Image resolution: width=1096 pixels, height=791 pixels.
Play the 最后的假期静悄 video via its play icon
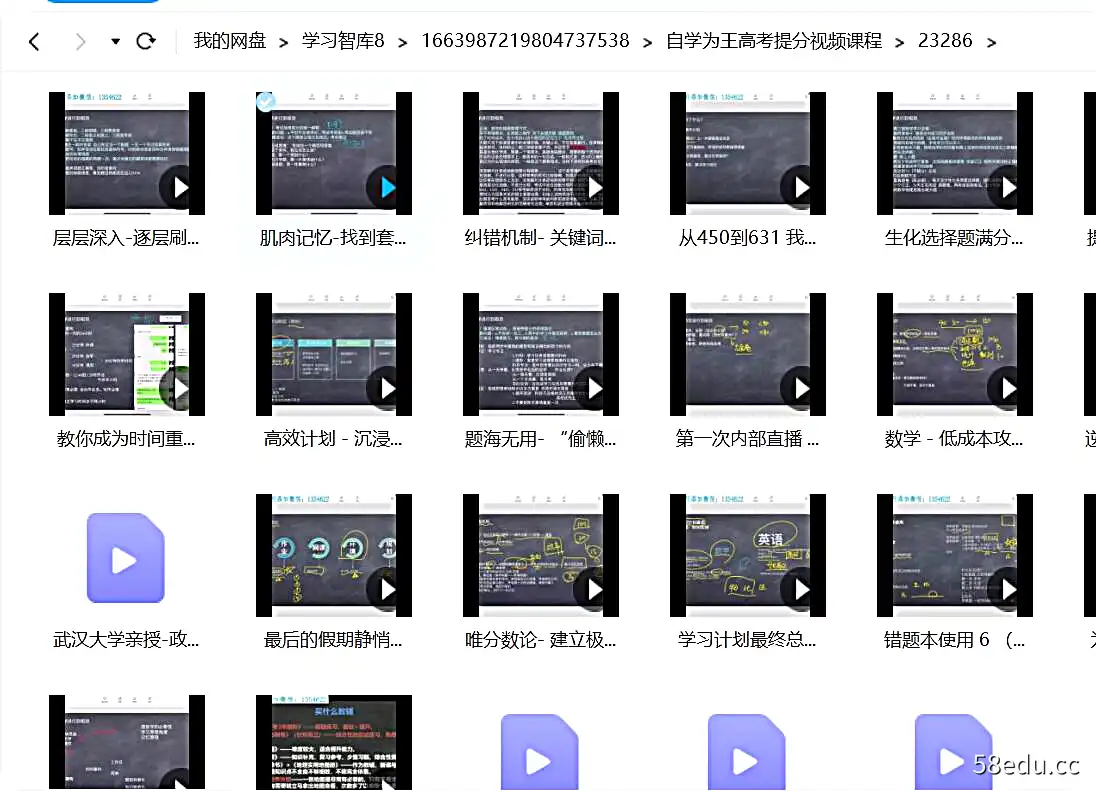[x=387, y=589]
